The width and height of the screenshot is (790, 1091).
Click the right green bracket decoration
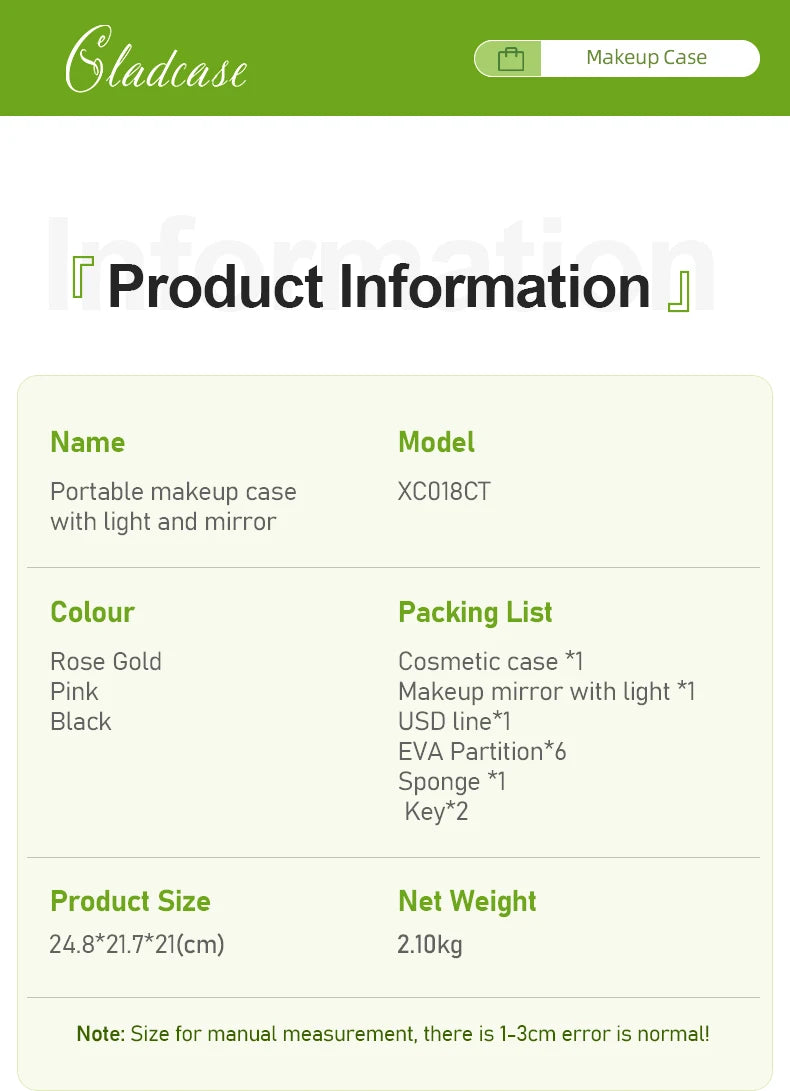679,293
